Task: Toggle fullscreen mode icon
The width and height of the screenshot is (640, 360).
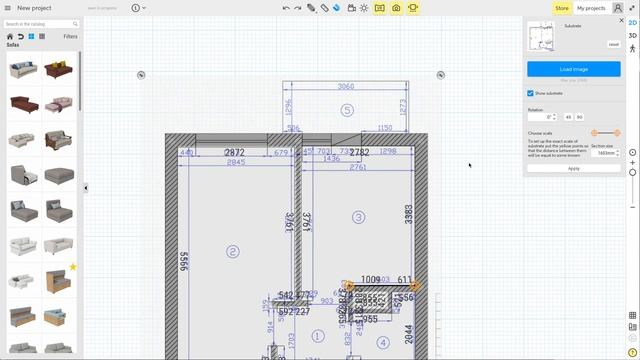Action: coord(632,8)
